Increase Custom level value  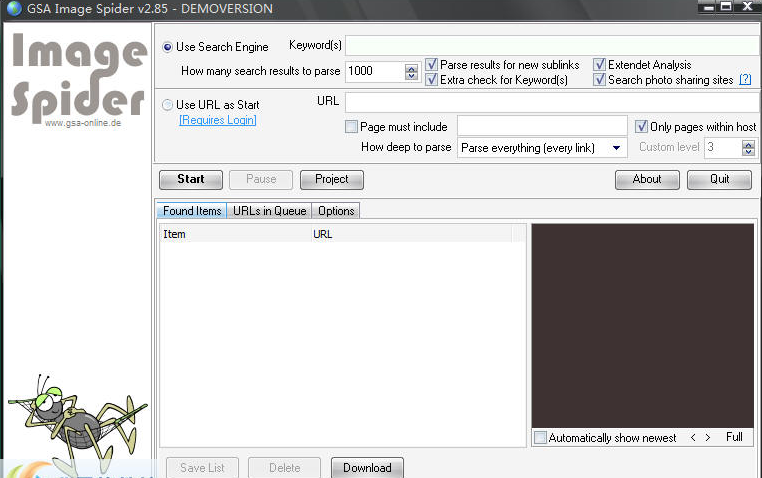748,144
